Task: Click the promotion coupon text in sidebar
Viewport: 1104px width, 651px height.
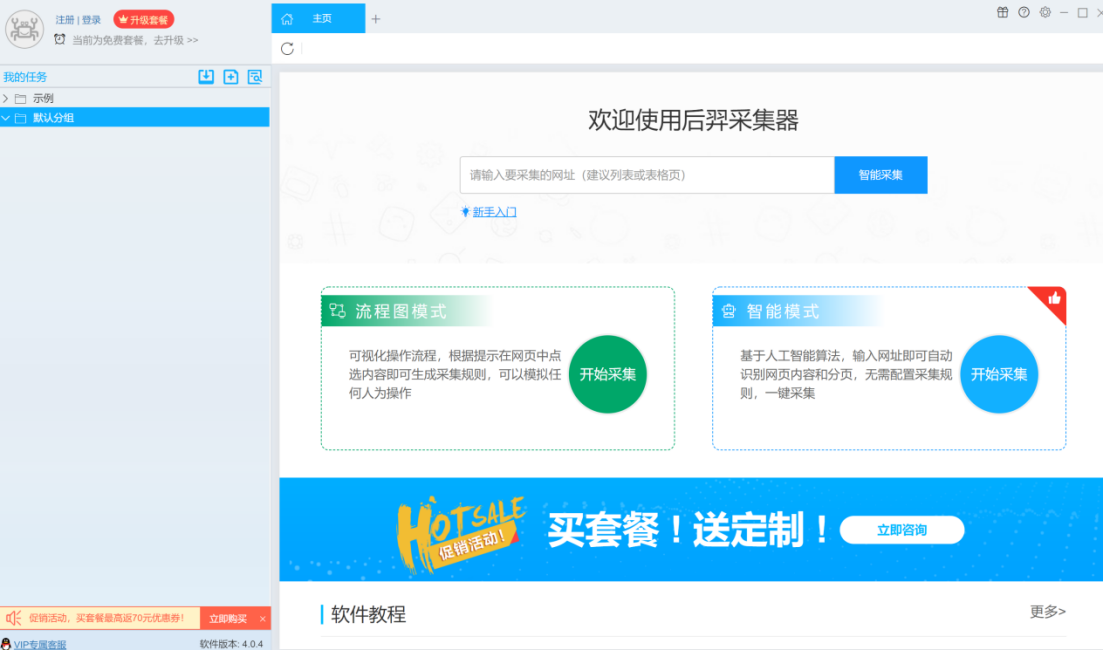Action: coord(106,618)
